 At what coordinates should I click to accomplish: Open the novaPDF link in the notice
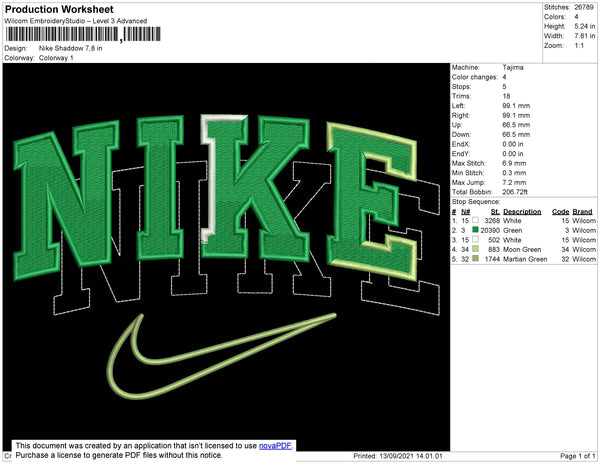pyautogui.click(x=275, y=446)
